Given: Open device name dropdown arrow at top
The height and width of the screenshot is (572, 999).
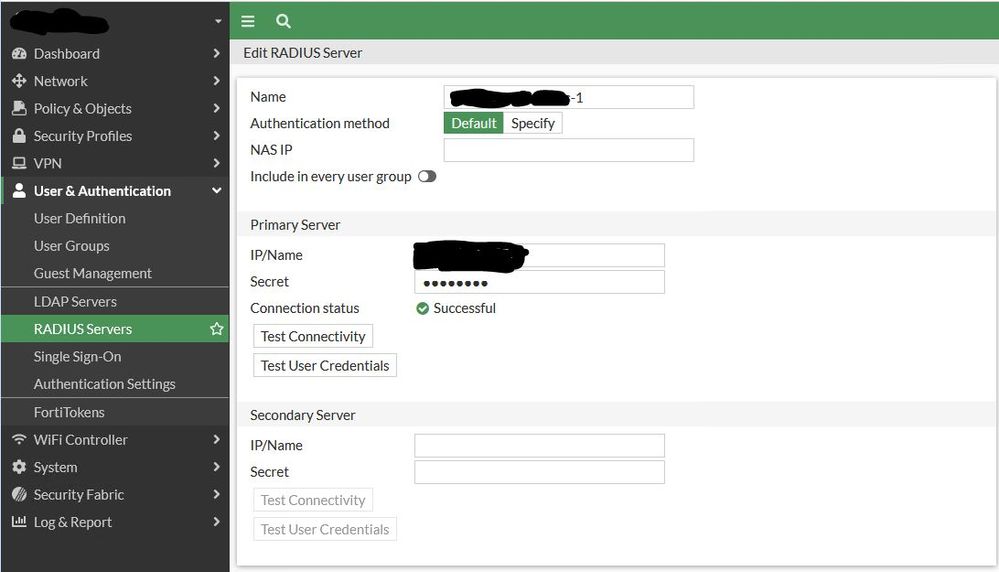Looking at the screenshot, I should tap(218, 21).
